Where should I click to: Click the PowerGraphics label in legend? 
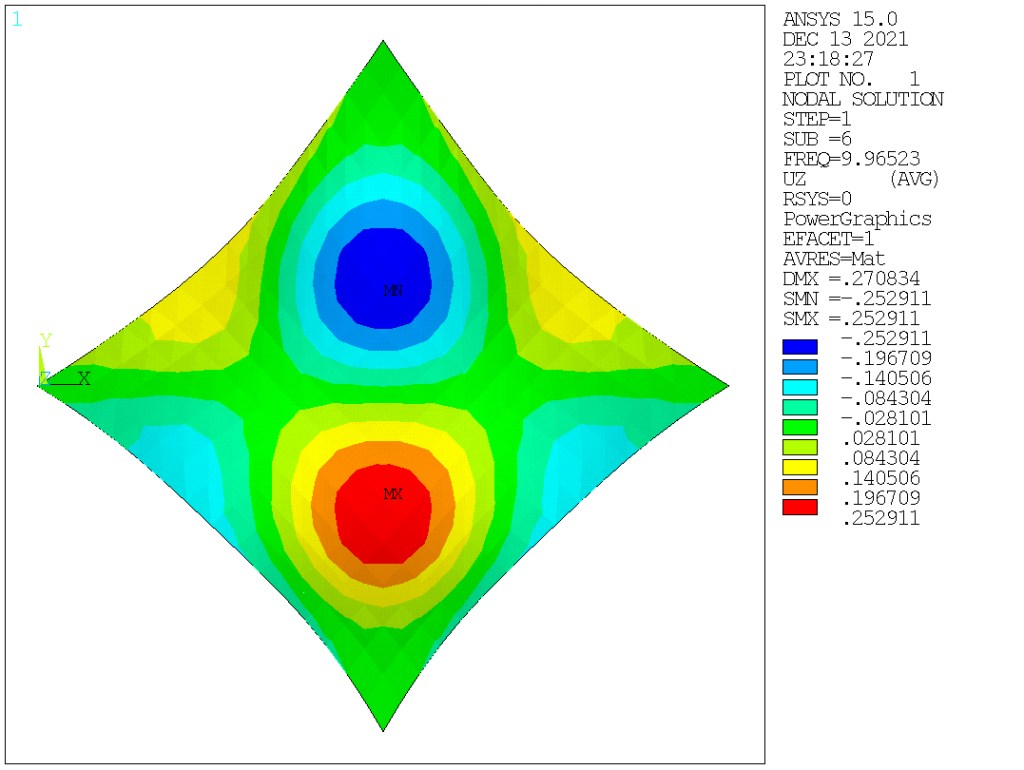[x=857, y=219]
